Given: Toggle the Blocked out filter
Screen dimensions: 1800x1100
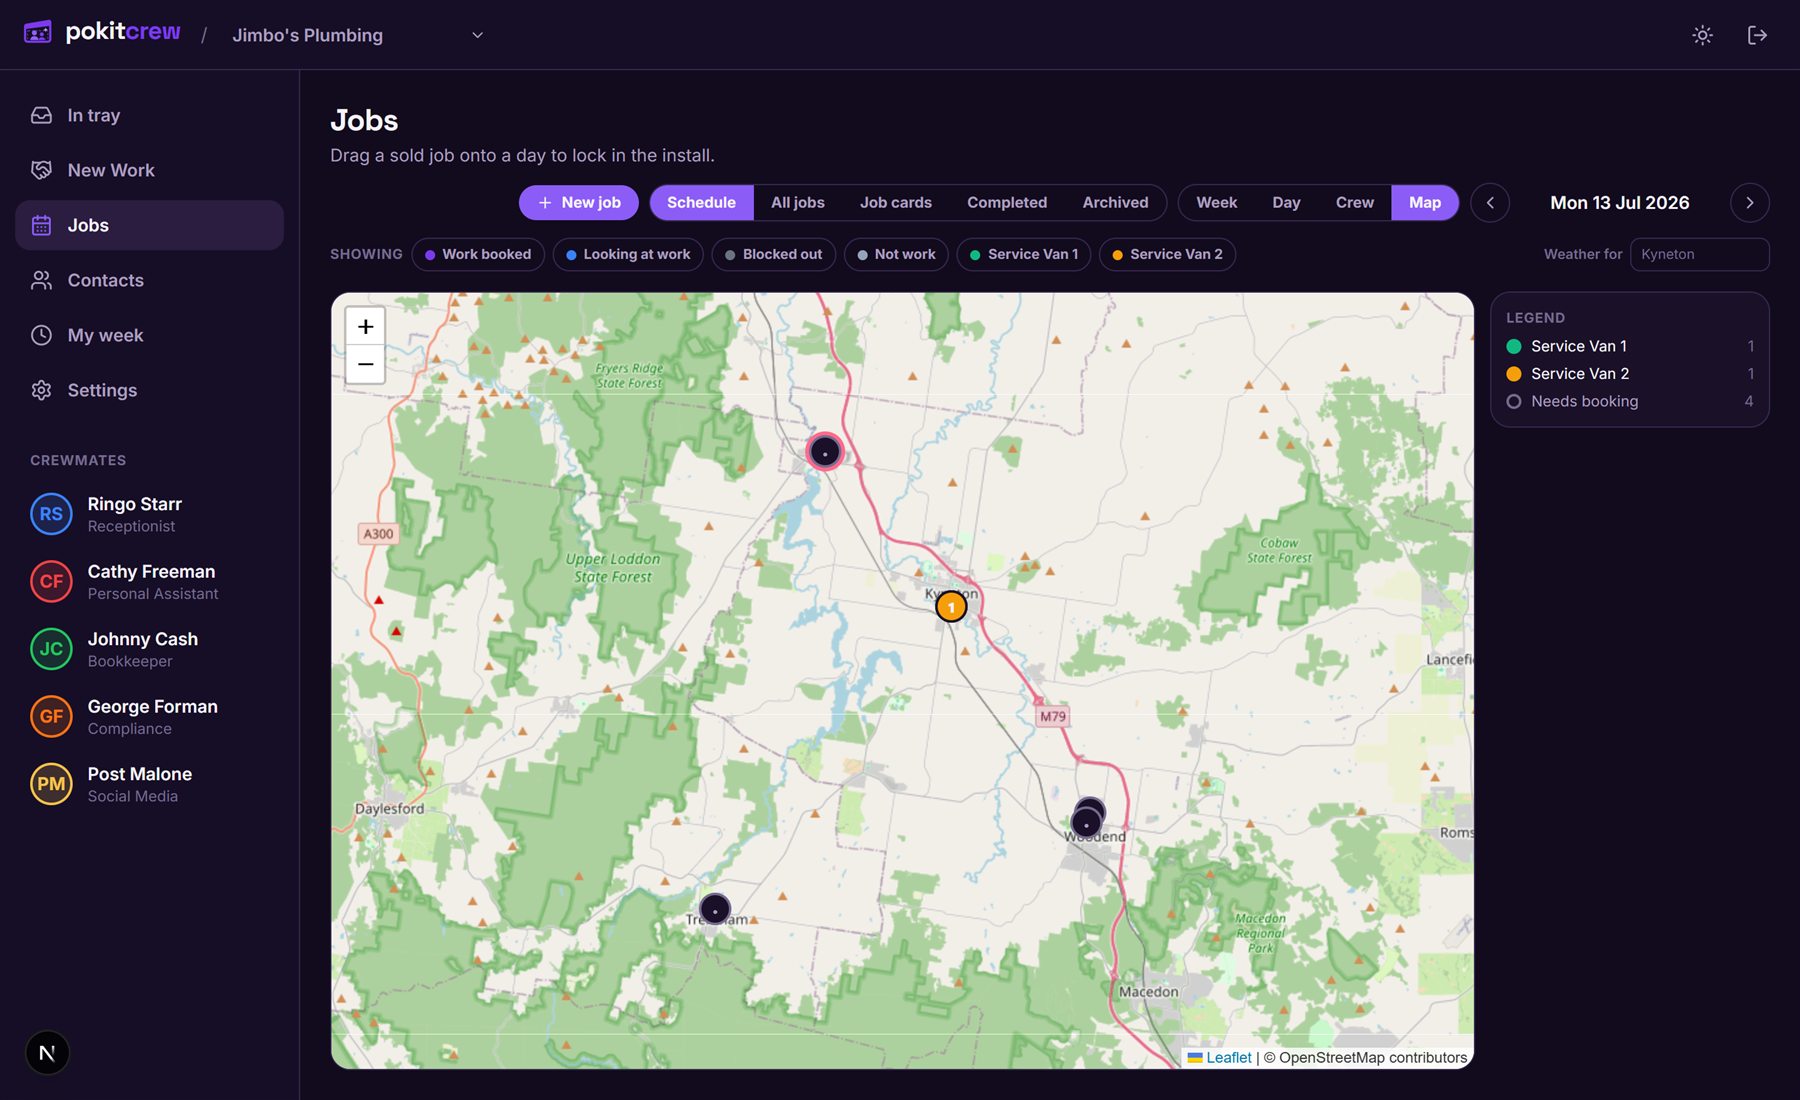Looking at the screenshot, I should pos(773,254).
